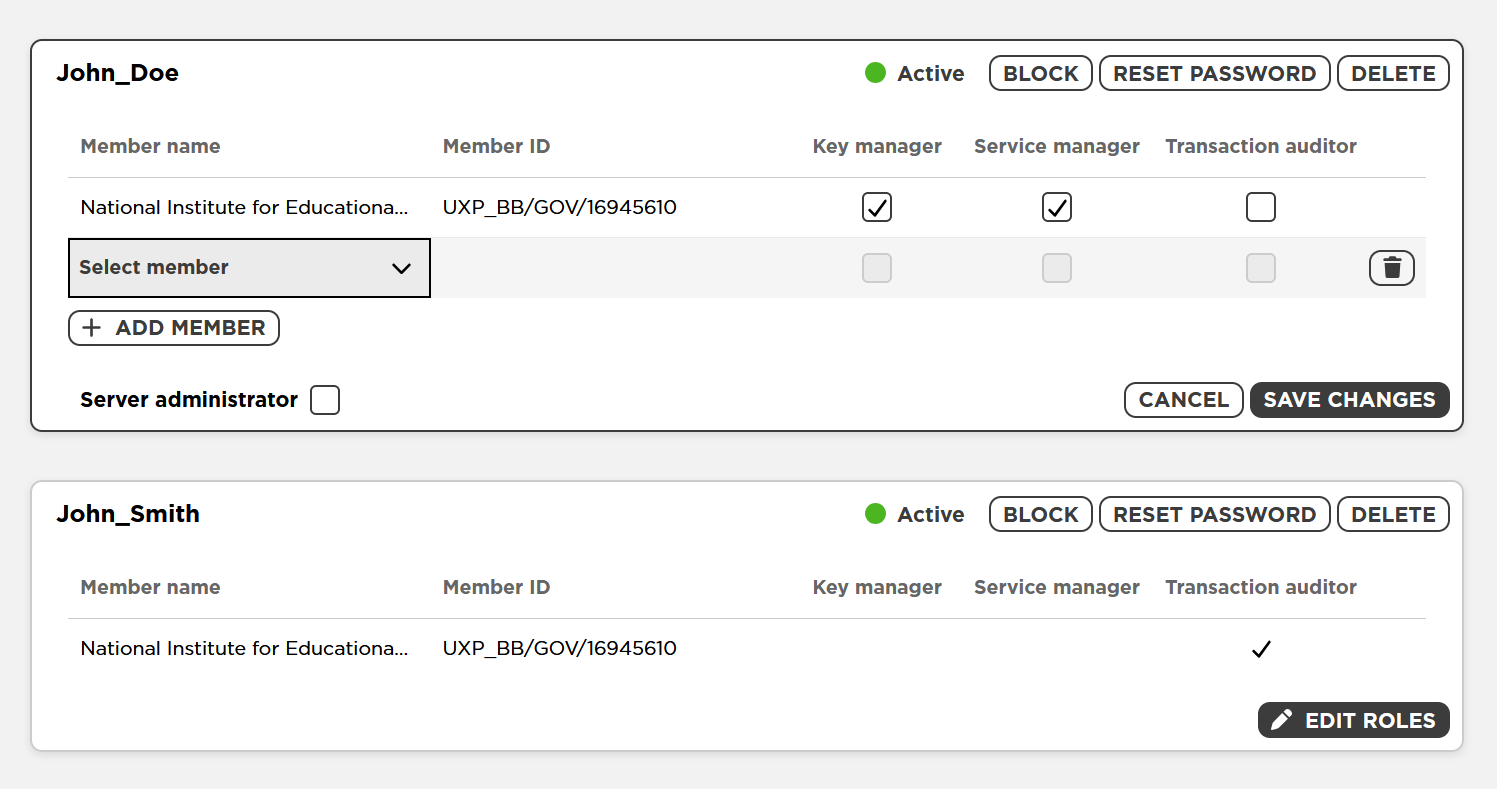Cancel the role changes
The height and width of the screenshot is (789, 1497).
pos(1183,400)
